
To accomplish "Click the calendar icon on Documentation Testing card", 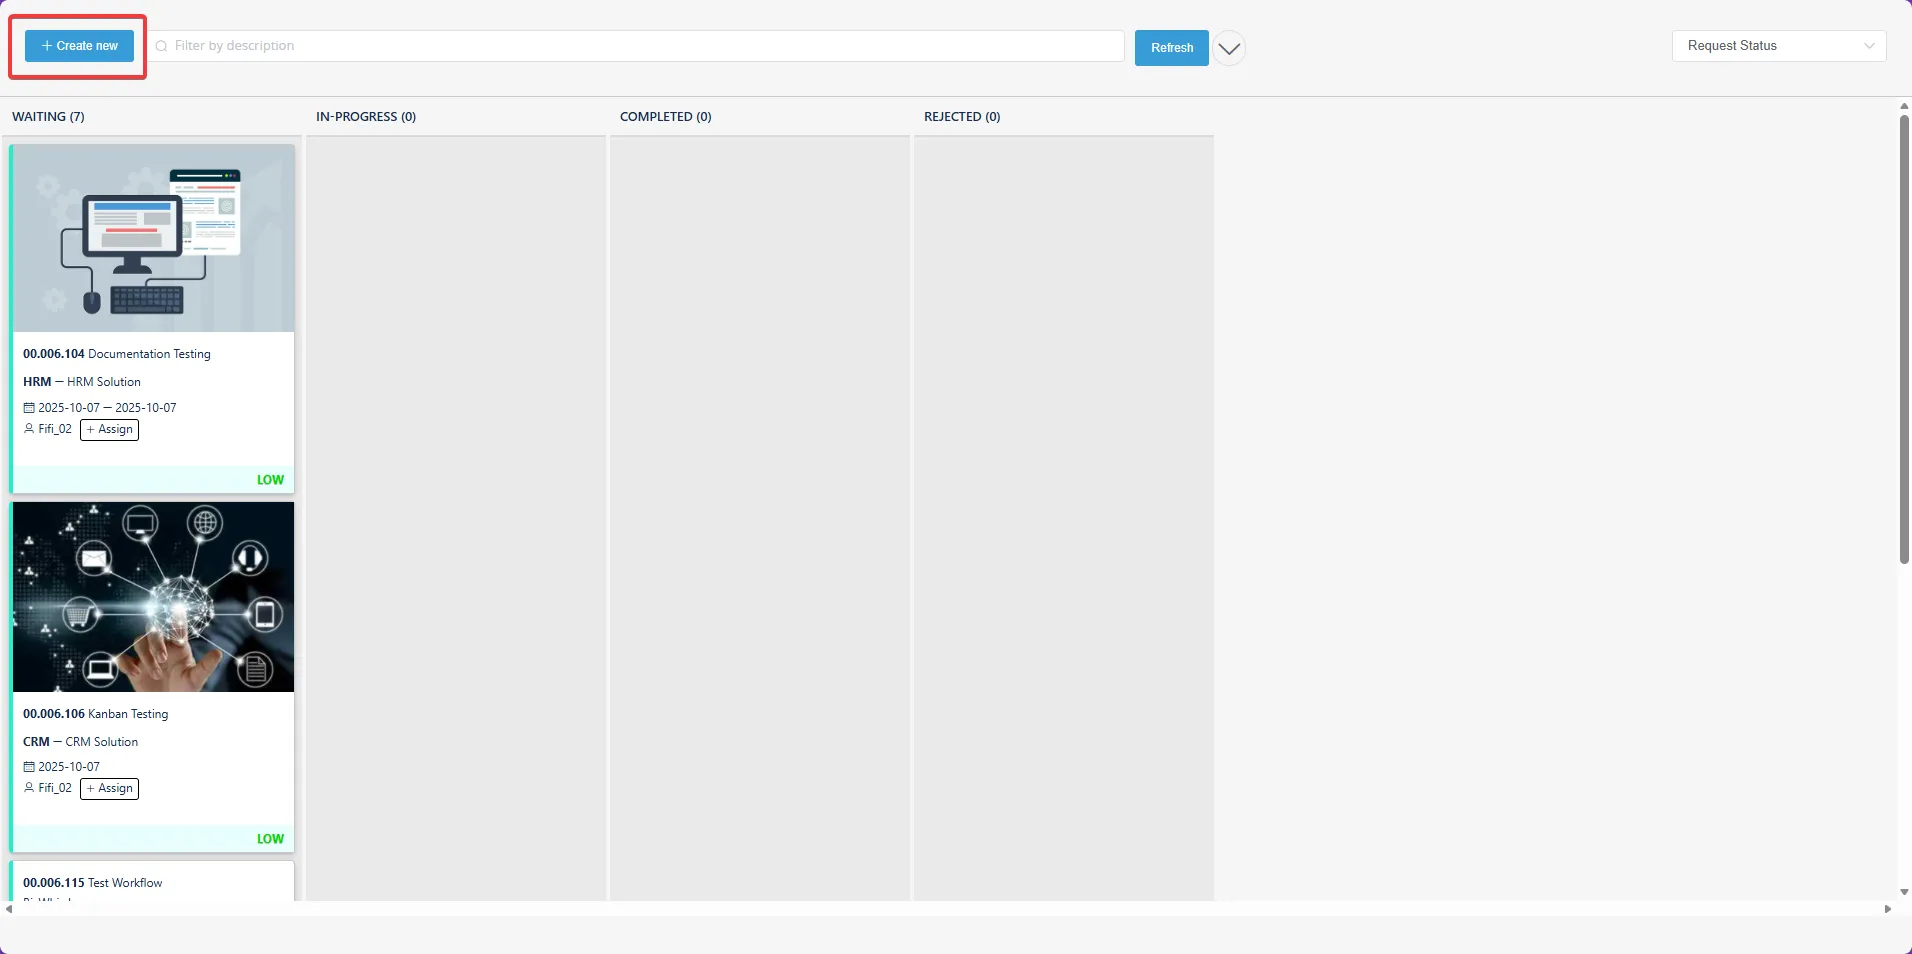I will [x=28, y=407].
